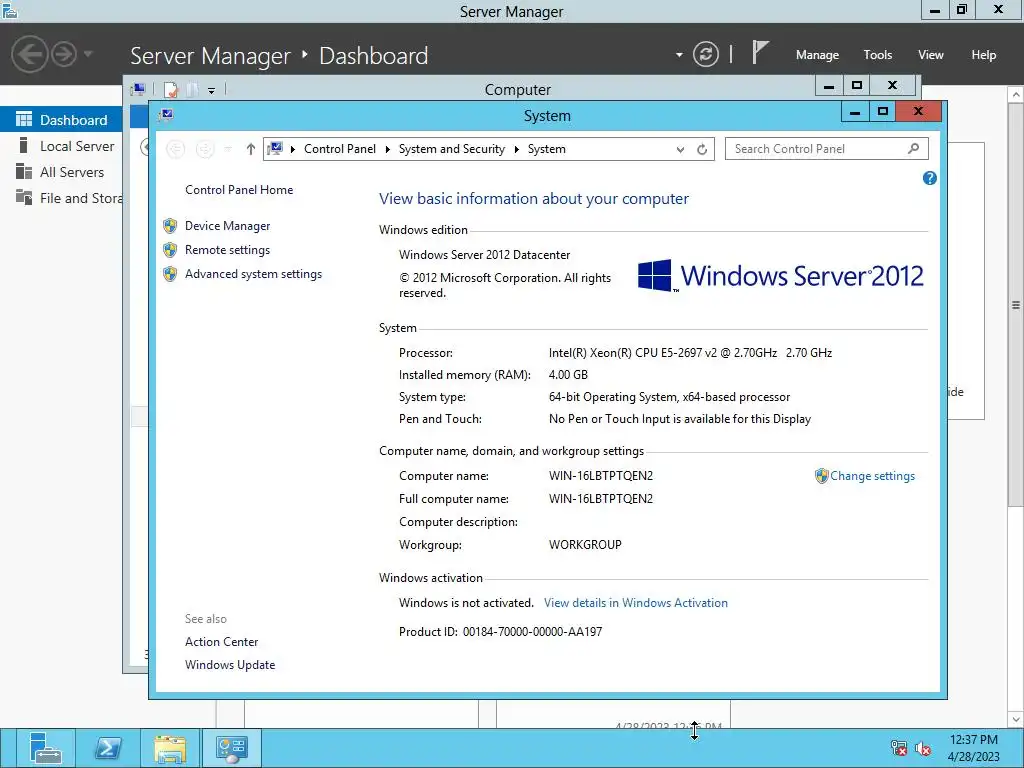The width and height of the screenshot is (1024, 768).
Task: Select All Servers in Server Manager sidebar
Action: (61, 172)
